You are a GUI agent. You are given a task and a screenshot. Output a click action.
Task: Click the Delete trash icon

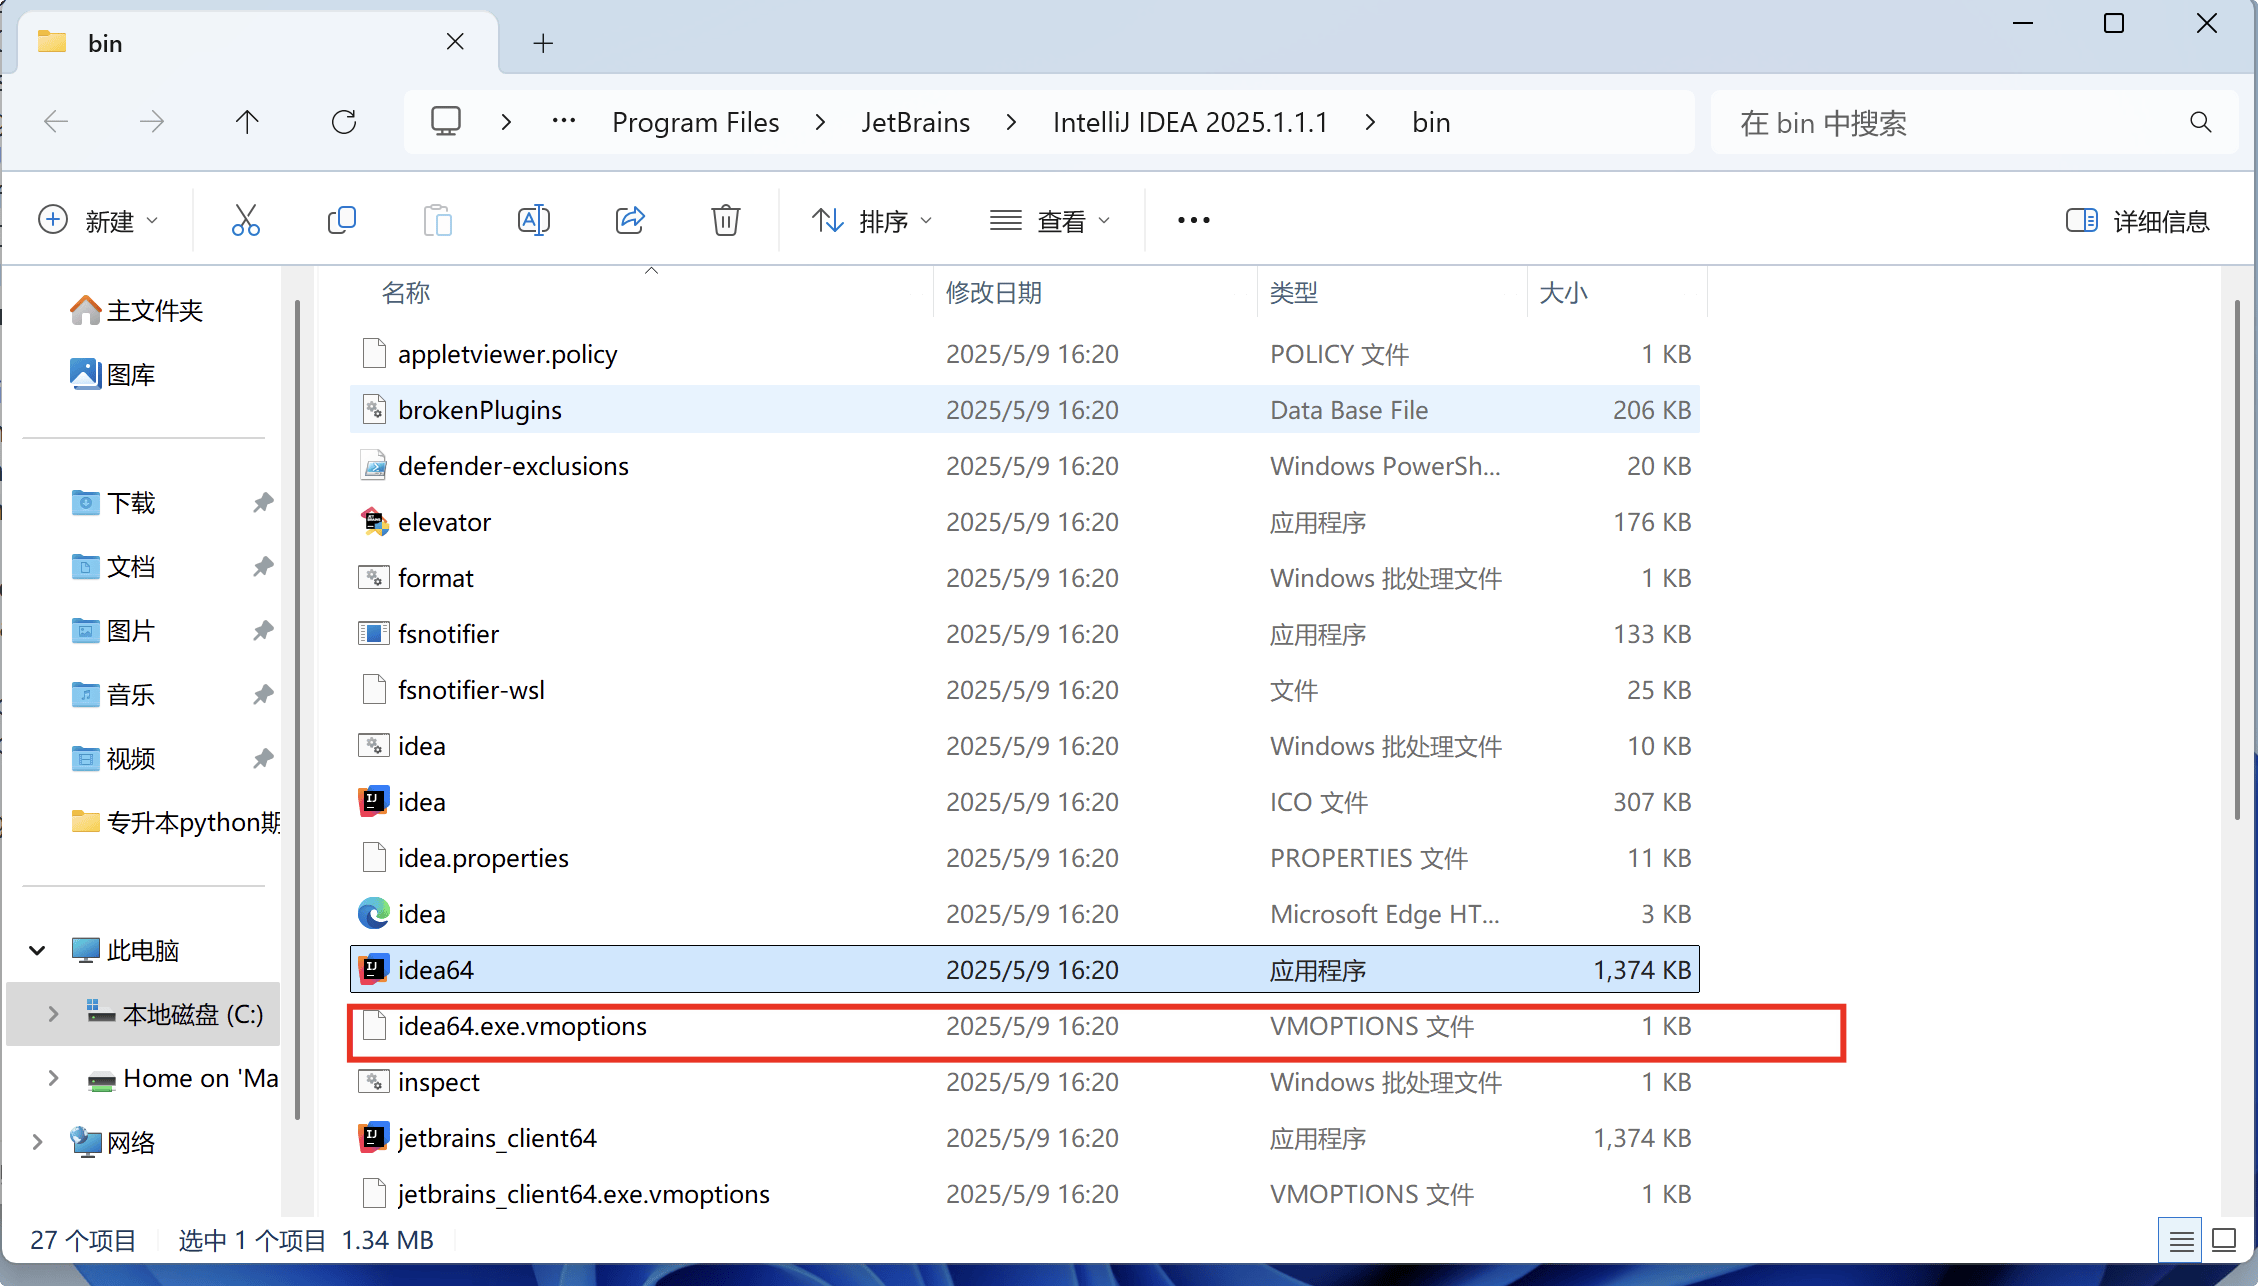(726, 220)
